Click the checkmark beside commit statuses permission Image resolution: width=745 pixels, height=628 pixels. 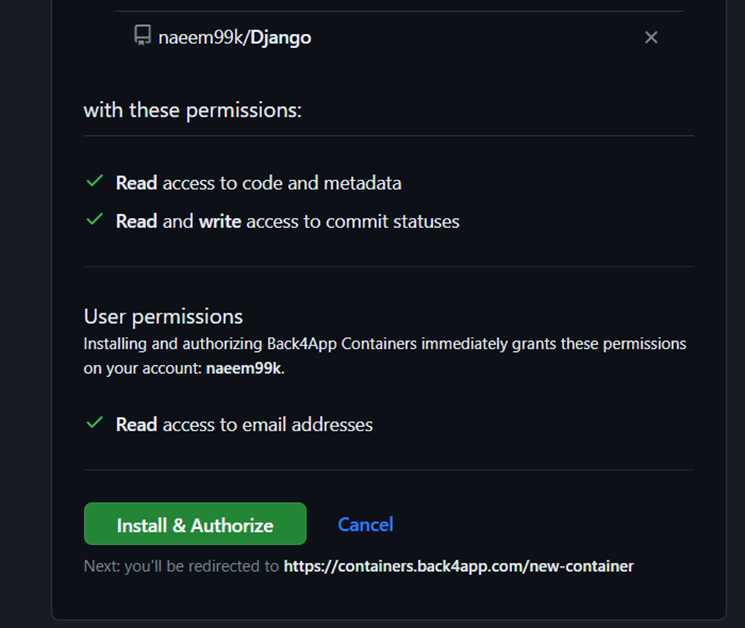point(95,220)
